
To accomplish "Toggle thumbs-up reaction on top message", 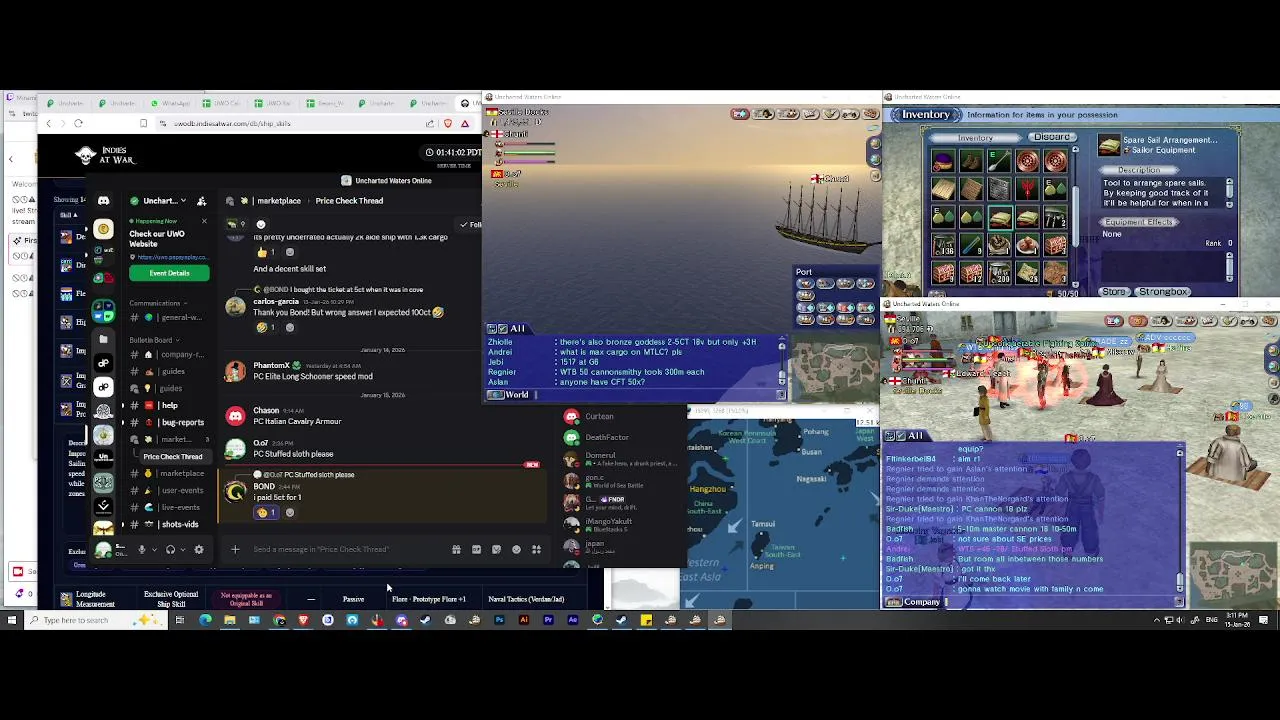I will pos(266,252).
